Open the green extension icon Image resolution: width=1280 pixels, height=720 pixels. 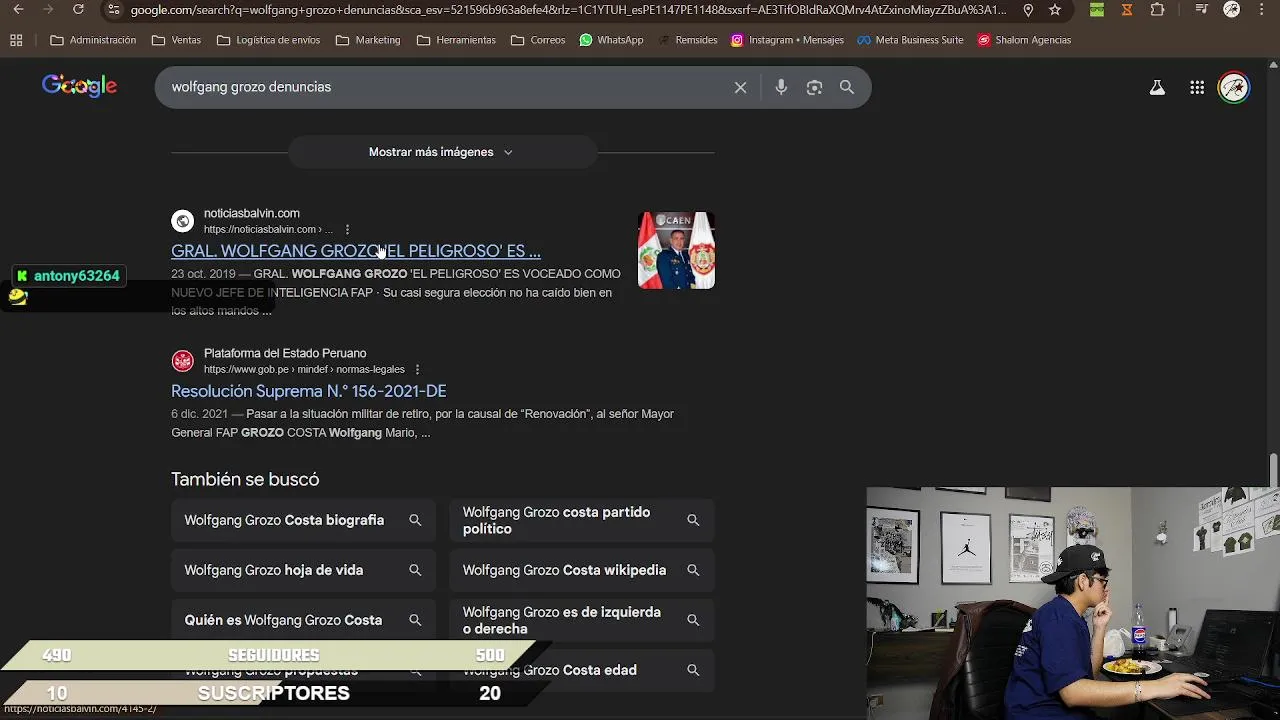tap(1097, 10)
